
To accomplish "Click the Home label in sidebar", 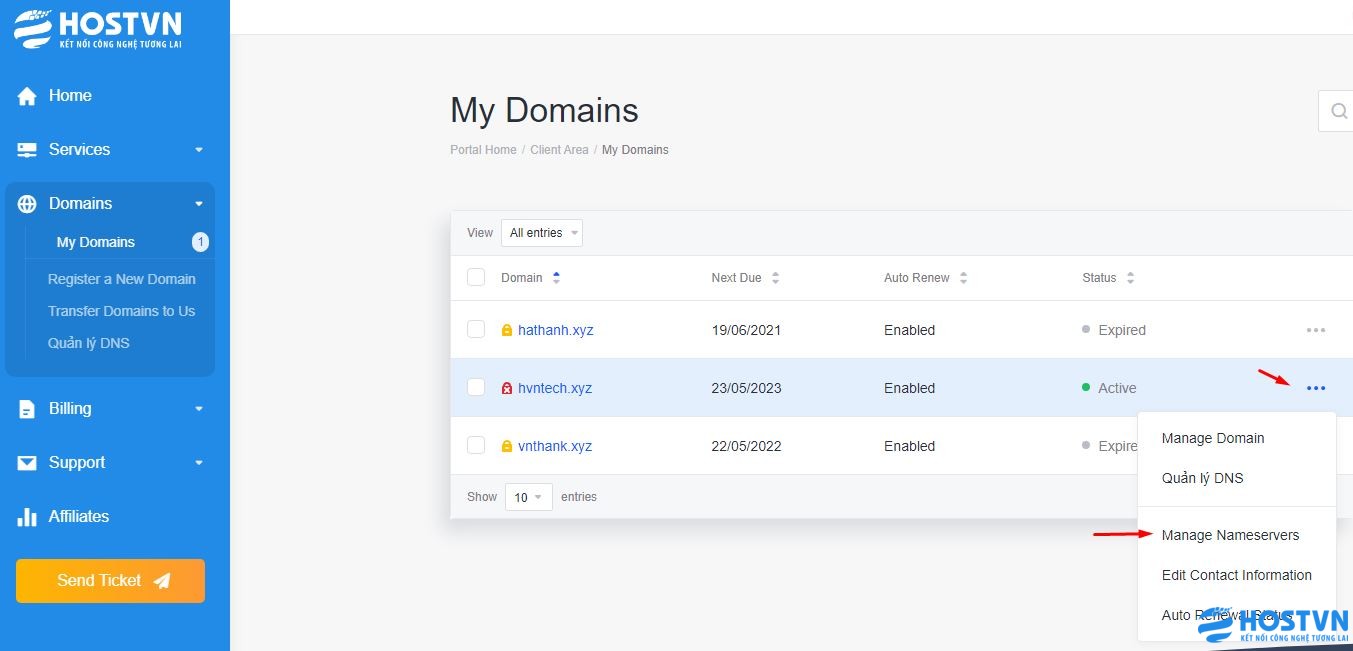I will click(70, 96).
